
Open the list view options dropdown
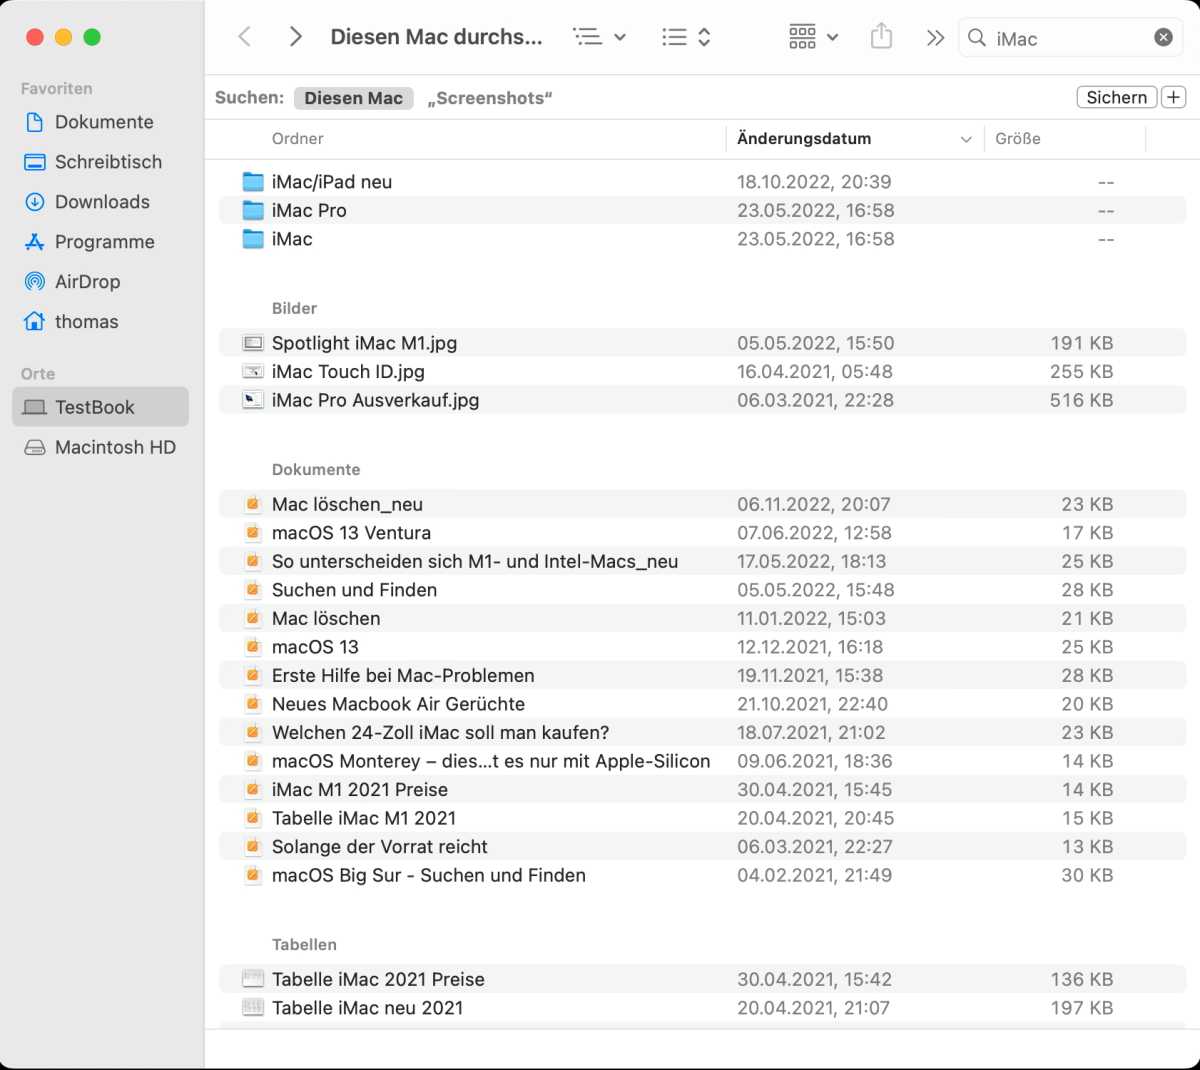click(599, 37)
